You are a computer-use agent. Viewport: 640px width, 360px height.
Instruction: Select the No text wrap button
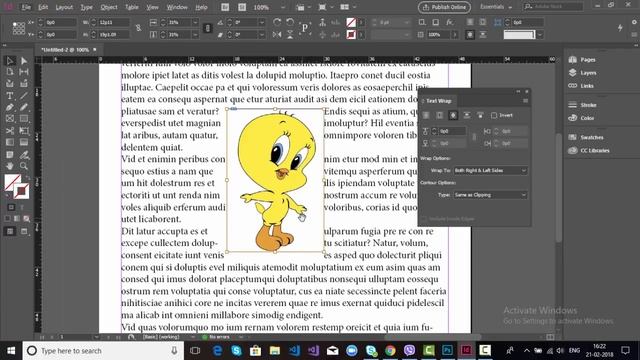pos(426,116)
